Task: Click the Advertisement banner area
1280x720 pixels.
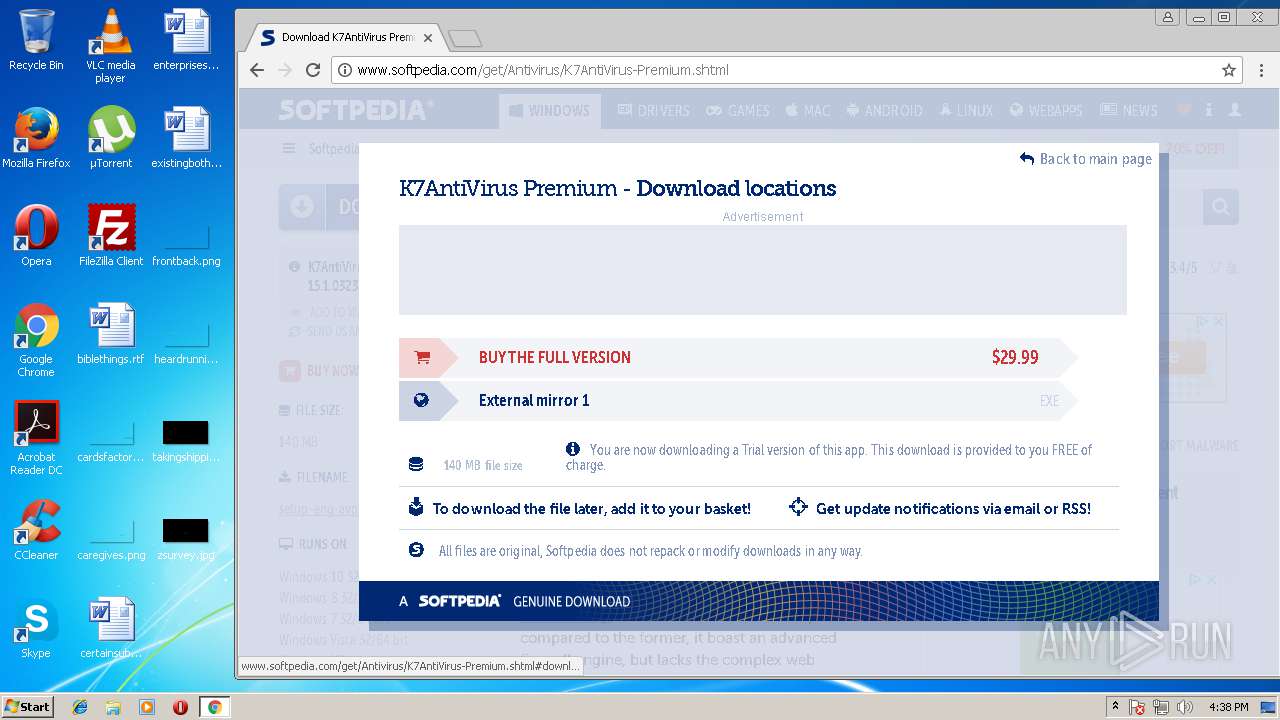Action: click(762, 270)
